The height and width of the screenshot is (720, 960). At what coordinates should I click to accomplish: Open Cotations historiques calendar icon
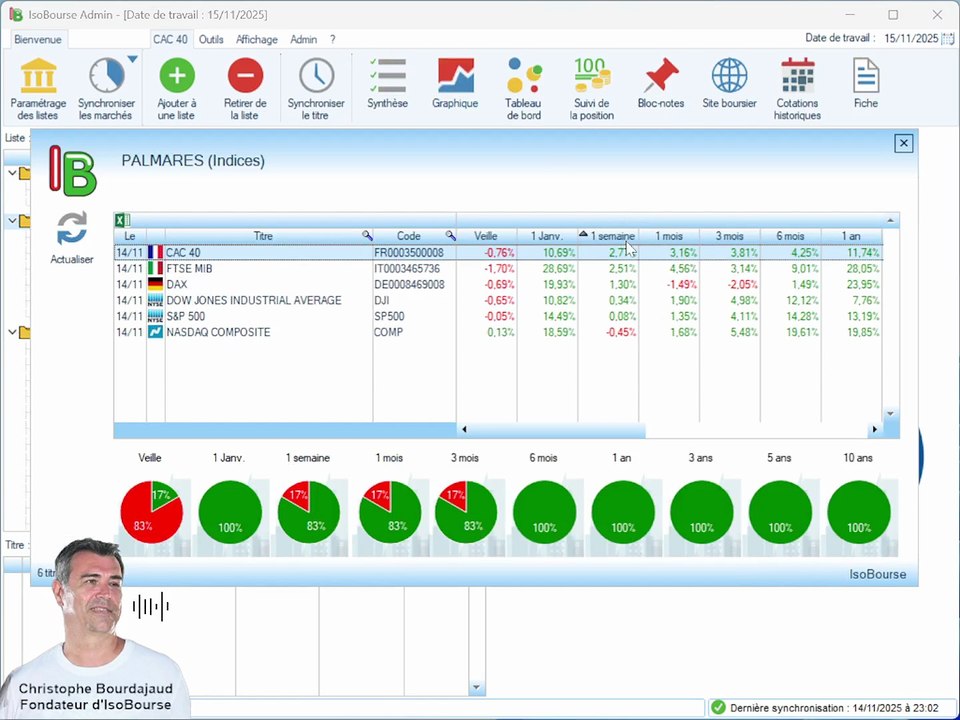click(x=797, y=75)
